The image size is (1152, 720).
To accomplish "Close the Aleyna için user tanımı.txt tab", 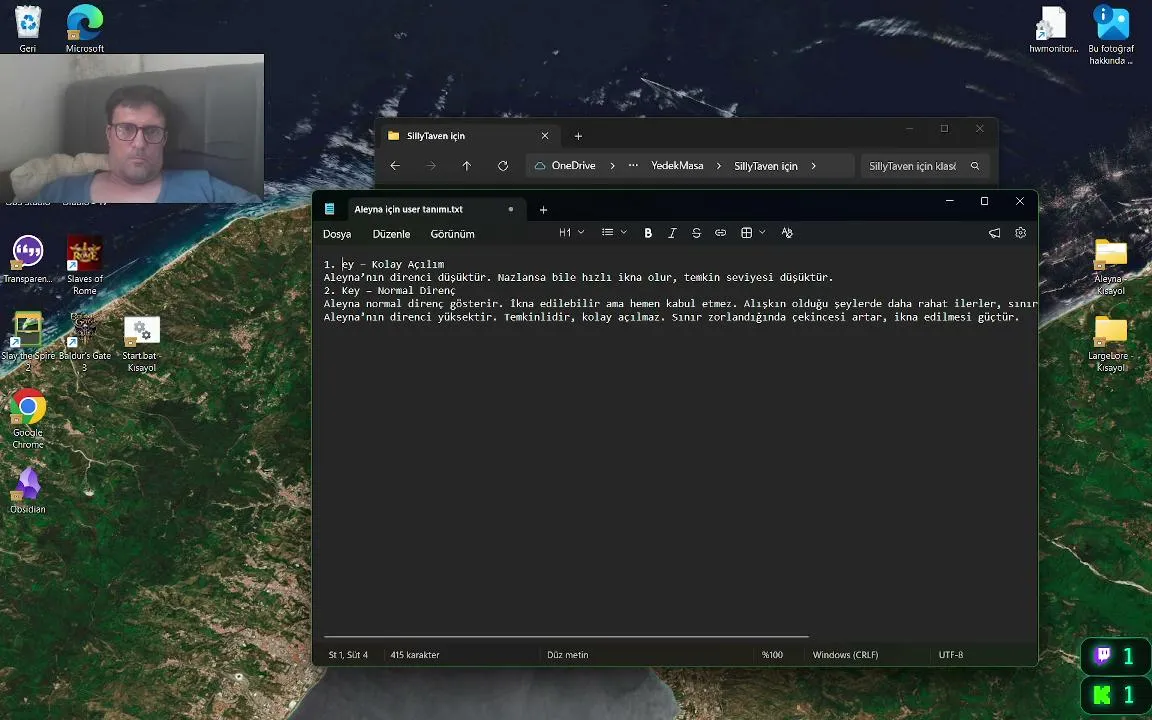I will tap(511, 209).
